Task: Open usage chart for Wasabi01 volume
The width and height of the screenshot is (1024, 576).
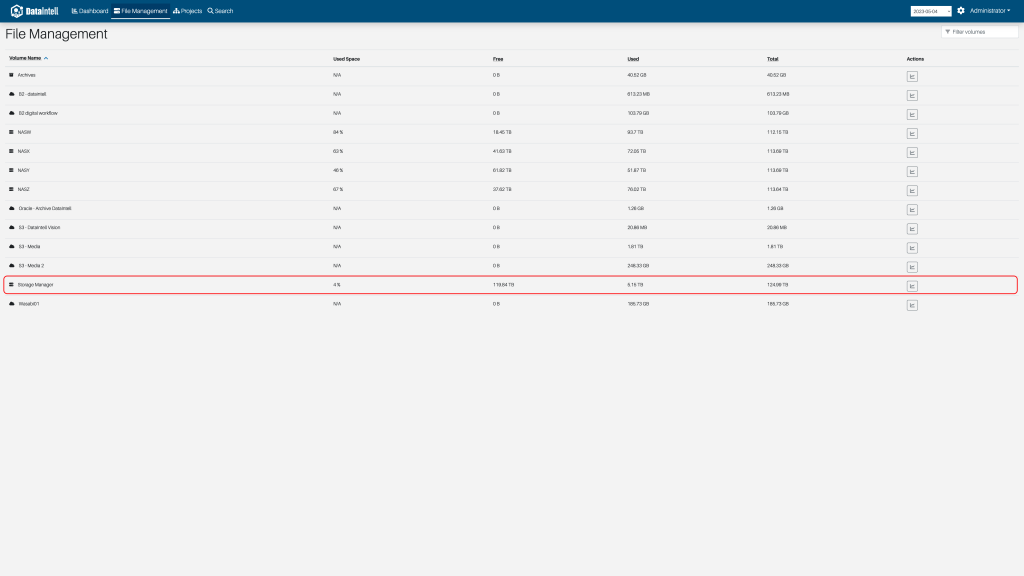Action: point(912,305)
